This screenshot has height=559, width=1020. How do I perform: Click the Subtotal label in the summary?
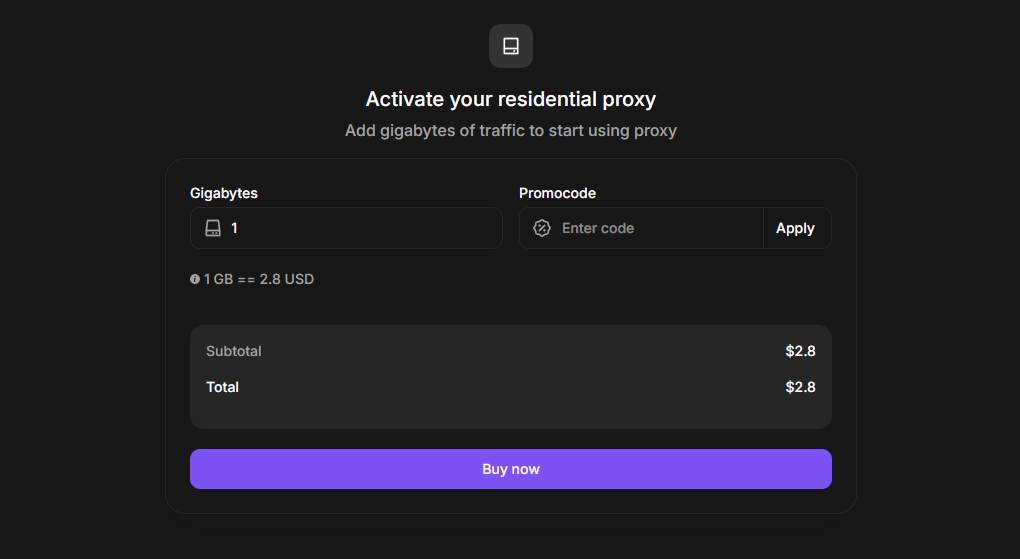pos(233,351)
